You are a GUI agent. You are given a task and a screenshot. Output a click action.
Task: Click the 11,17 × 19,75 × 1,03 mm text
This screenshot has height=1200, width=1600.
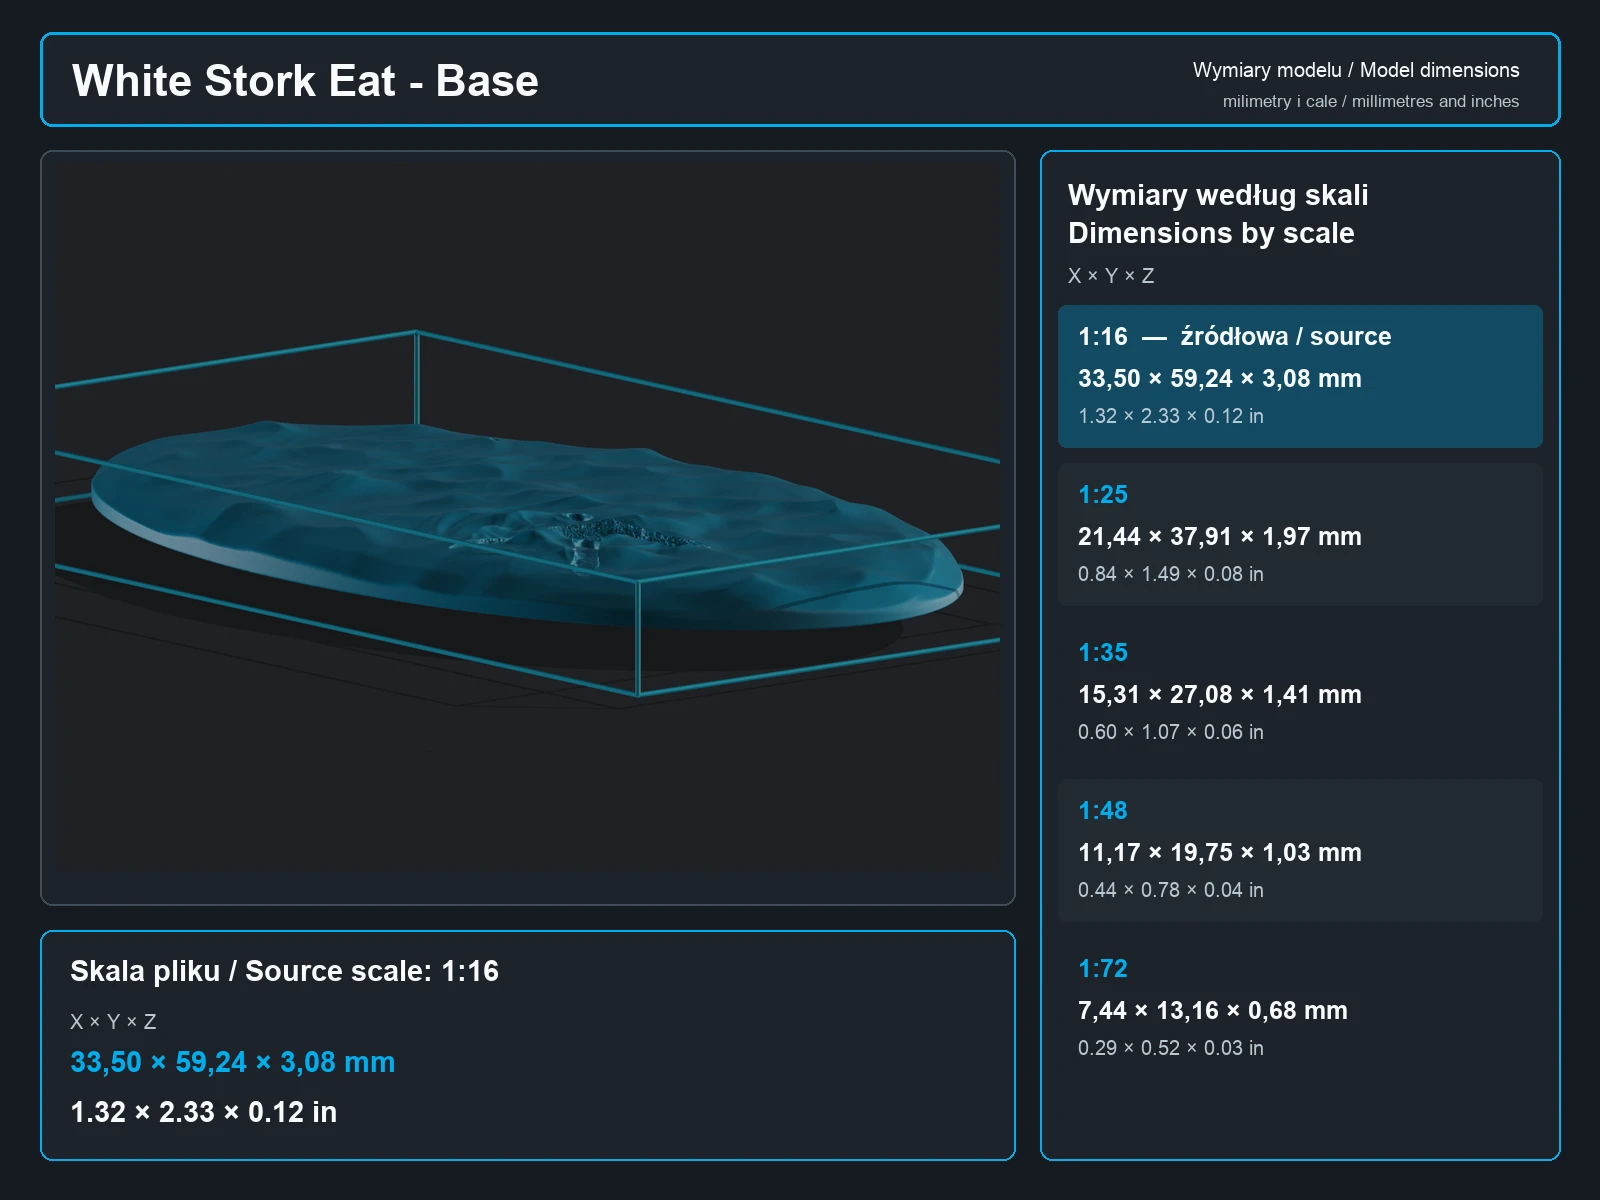[1220, 853]
